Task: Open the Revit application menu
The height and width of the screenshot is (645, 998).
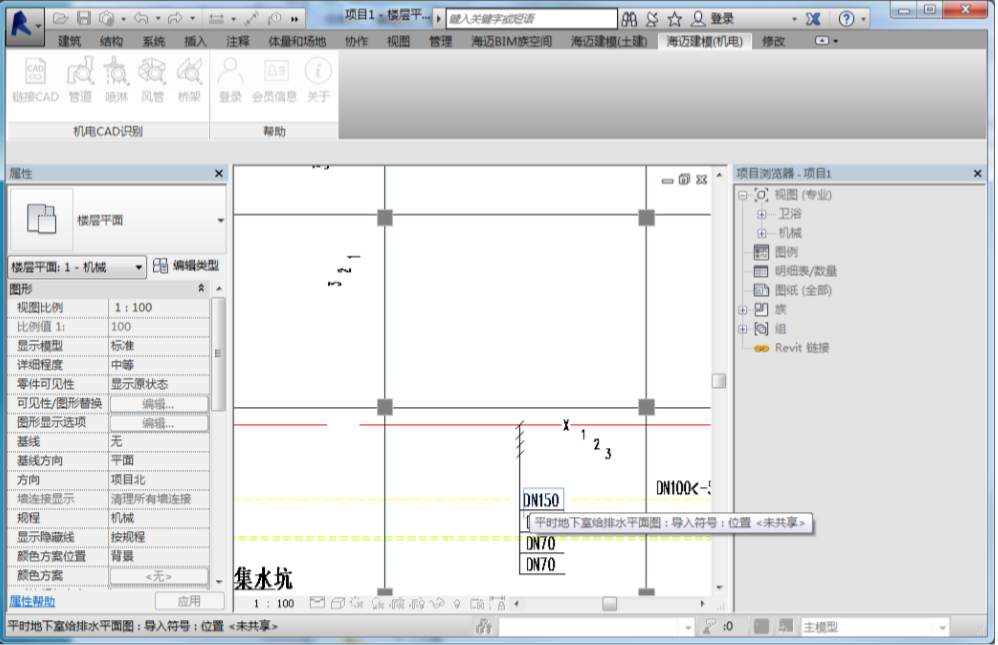Action: point(25,25)
